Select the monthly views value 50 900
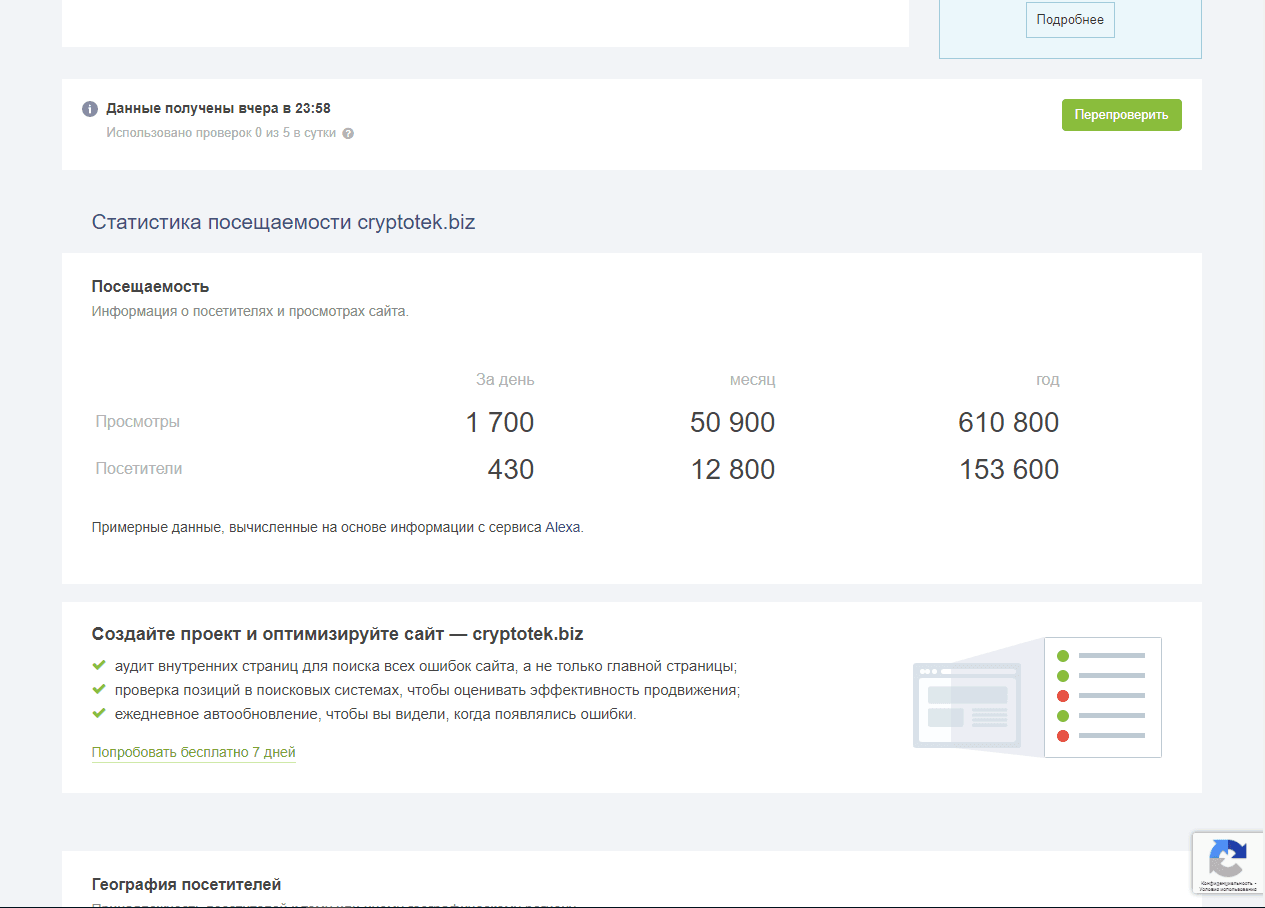Screen dimensions: 1265x908 732,422
